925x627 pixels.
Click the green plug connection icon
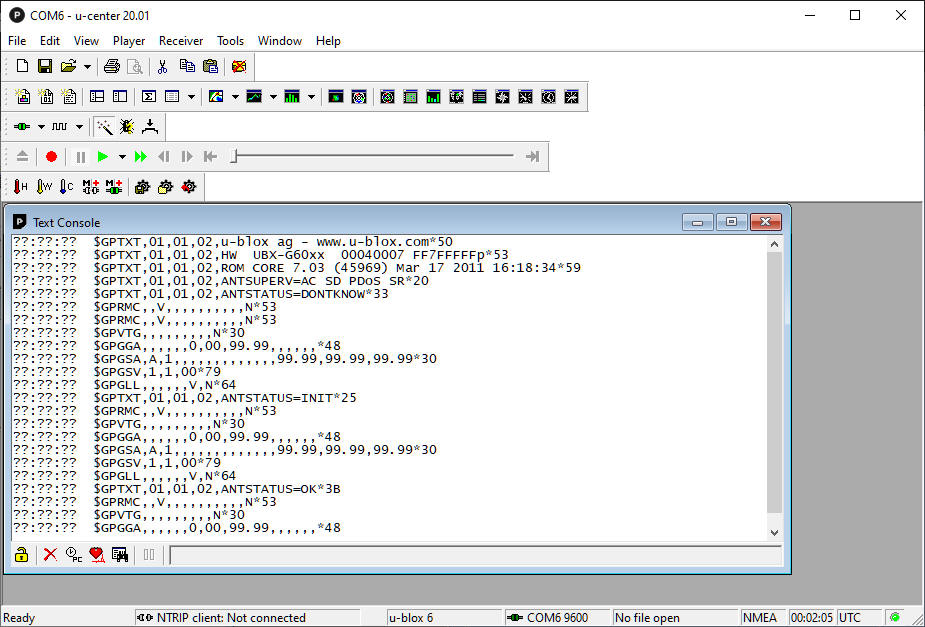(22, 126)
